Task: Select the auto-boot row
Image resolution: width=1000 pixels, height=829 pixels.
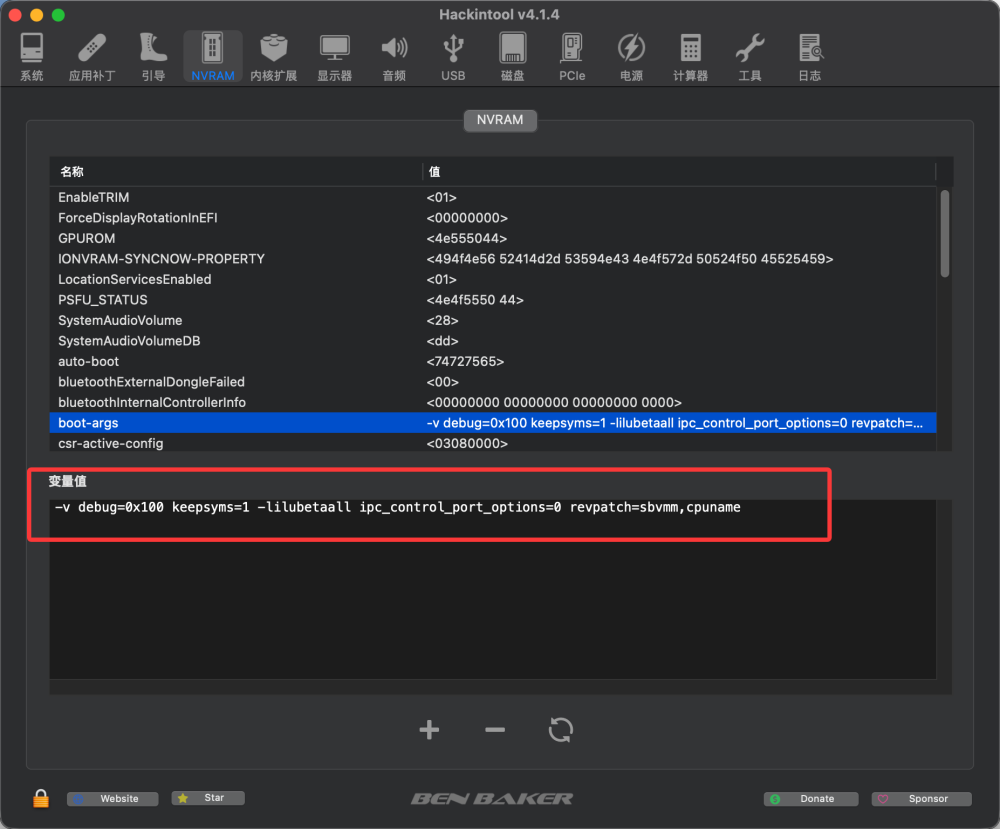Action: (x=492, y=361)
